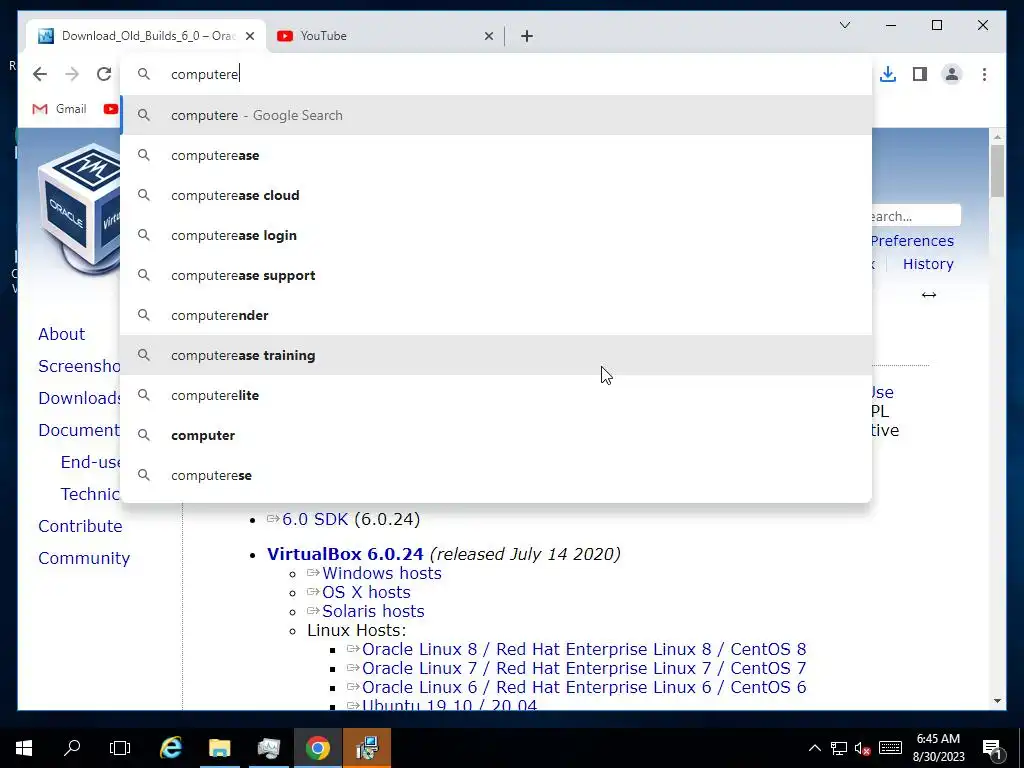Download VirtualBox 6.0.24 for Solaris hosts
Screen dimensions: 1024x768
[x=373, y=611]
